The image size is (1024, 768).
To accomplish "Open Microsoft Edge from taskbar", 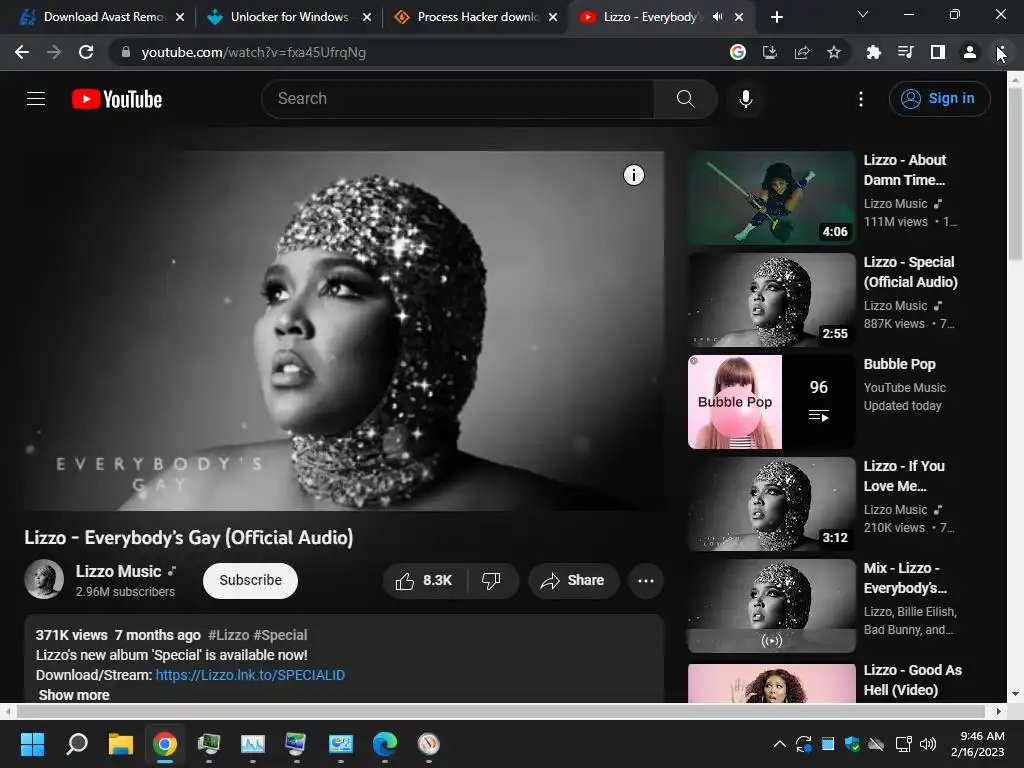I will coord(385,744).
